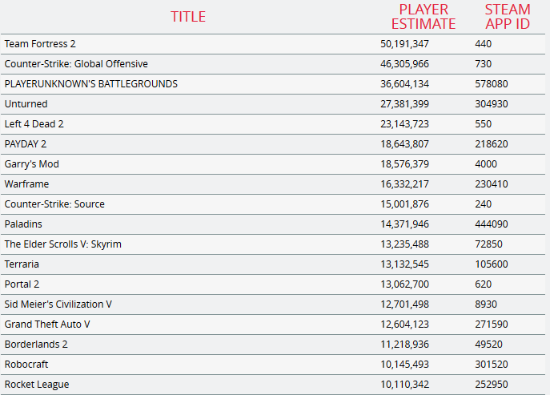Viewport: 550px width, 395px height.
Task: Select player estimate 12,701,498
Action: tap(404, 304)
